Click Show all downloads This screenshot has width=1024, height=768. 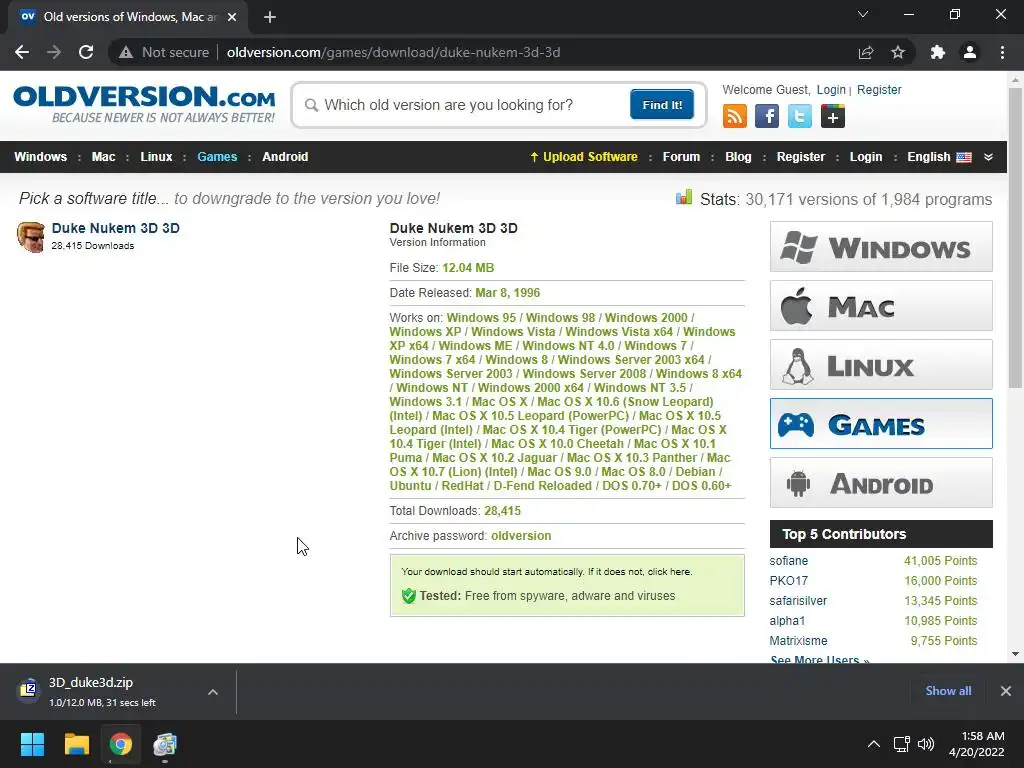point(948,691)
